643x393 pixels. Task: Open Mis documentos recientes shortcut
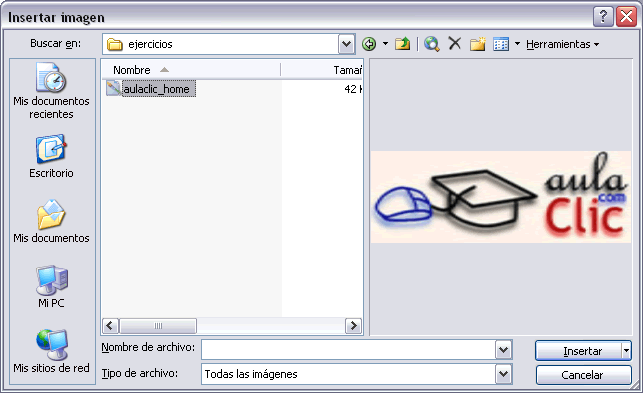[x=51, y=91]
